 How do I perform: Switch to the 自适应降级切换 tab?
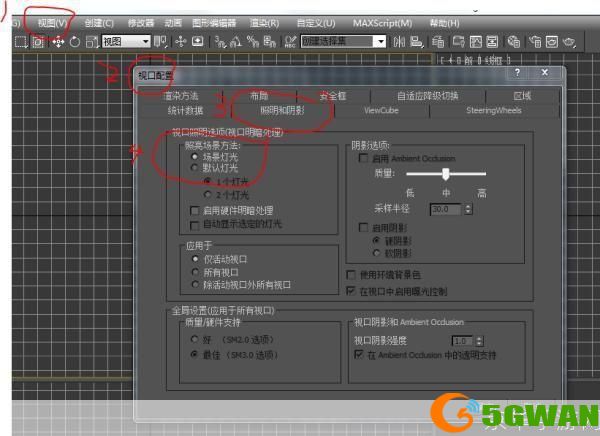[x=427, y=96]
